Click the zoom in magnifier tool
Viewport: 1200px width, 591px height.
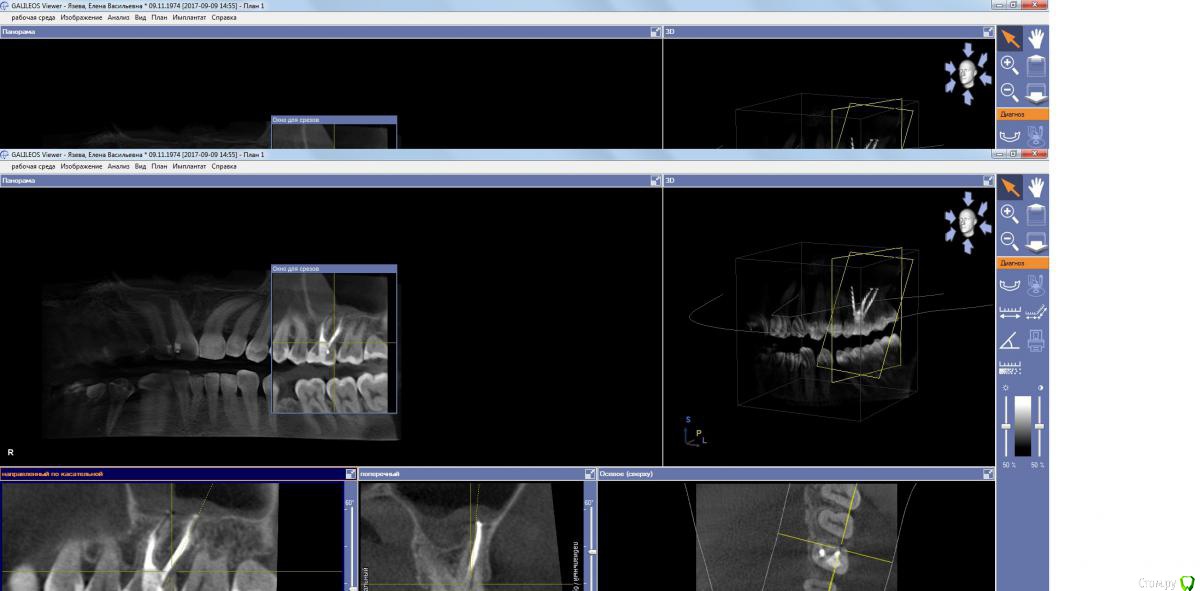1010,214
